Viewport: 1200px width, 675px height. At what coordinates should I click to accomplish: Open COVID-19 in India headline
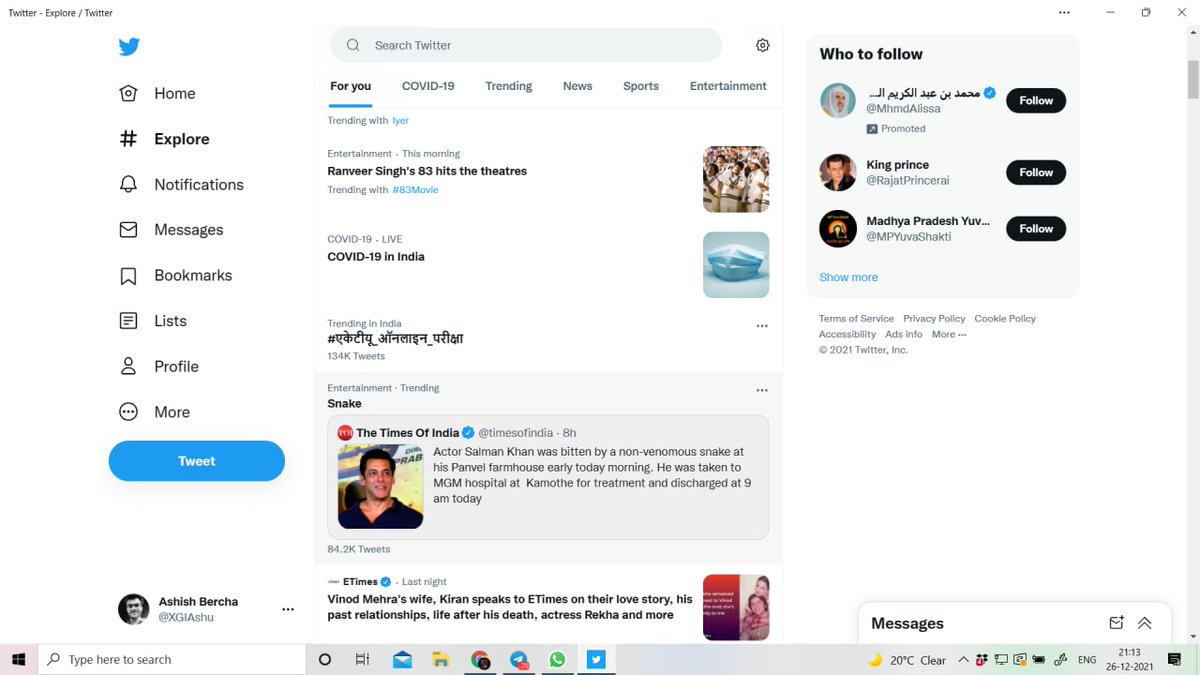(376, 257)
